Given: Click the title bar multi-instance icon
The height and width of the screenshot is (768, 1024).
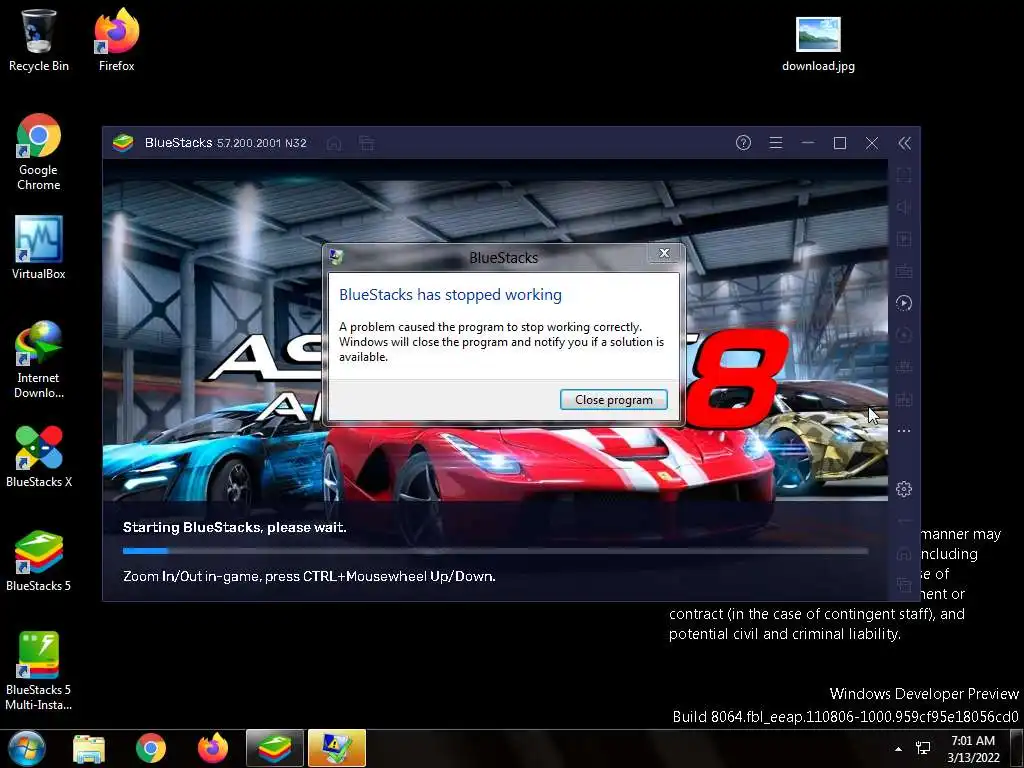Looking at the screenshot, I should [366, 143].
